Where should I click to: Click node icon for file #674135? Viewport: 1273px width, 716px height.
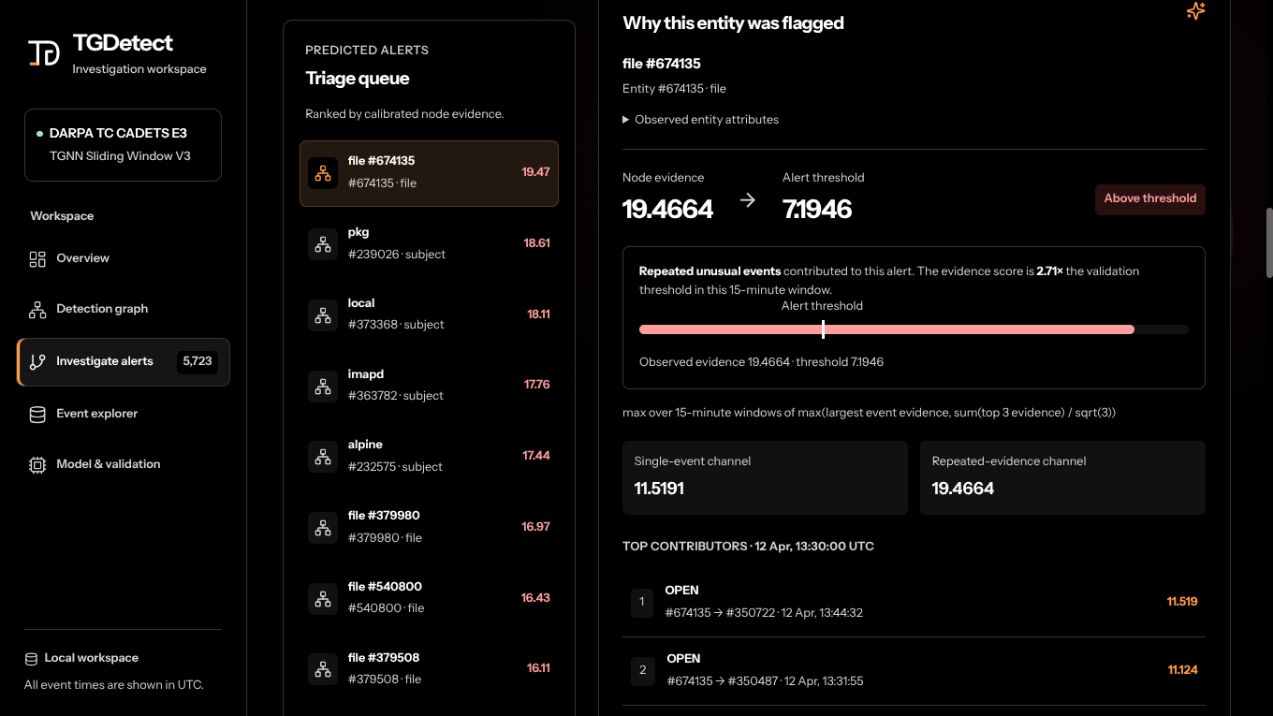click(322, 173)
